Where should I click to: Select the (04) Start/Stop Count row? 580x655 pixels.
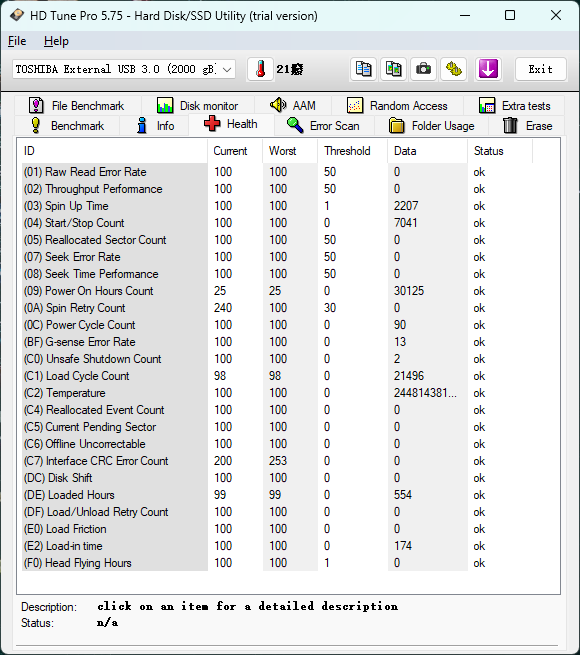pyautogui.click(x=277, y=223)
